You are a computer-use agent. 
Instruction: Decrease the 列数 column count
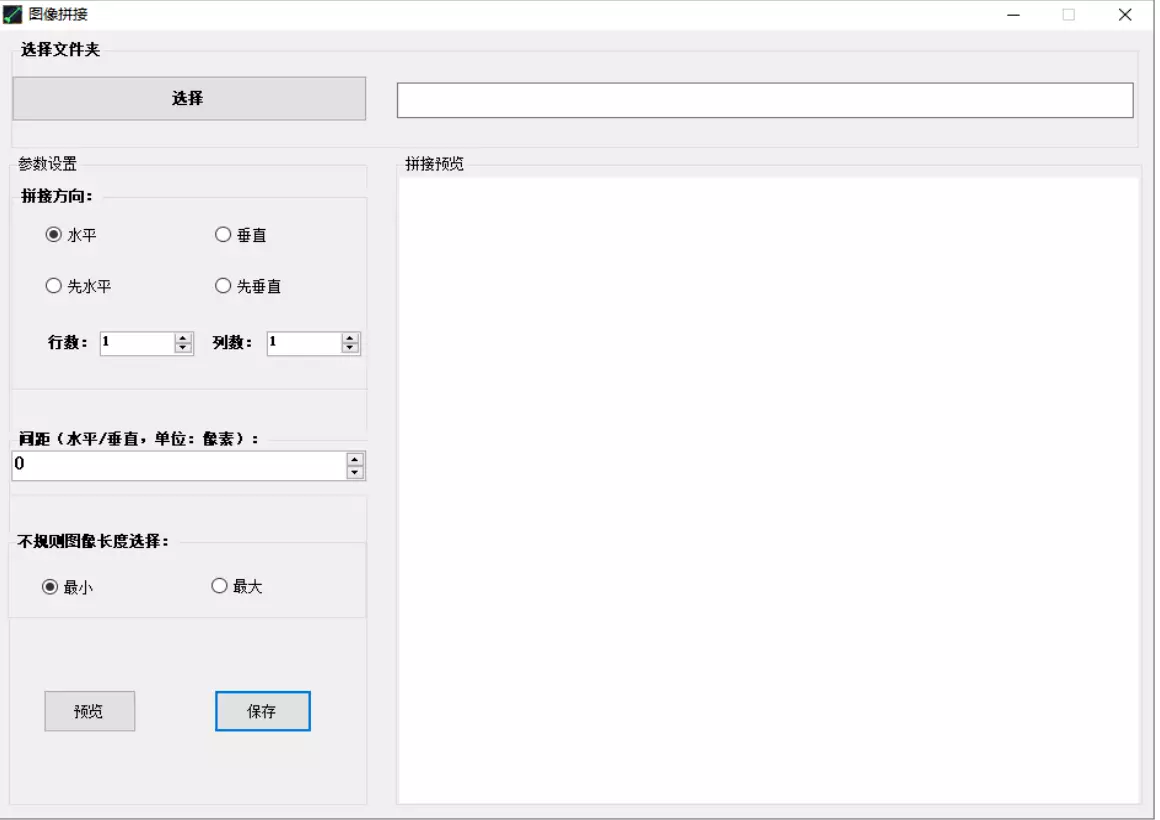tap(350, 348)
